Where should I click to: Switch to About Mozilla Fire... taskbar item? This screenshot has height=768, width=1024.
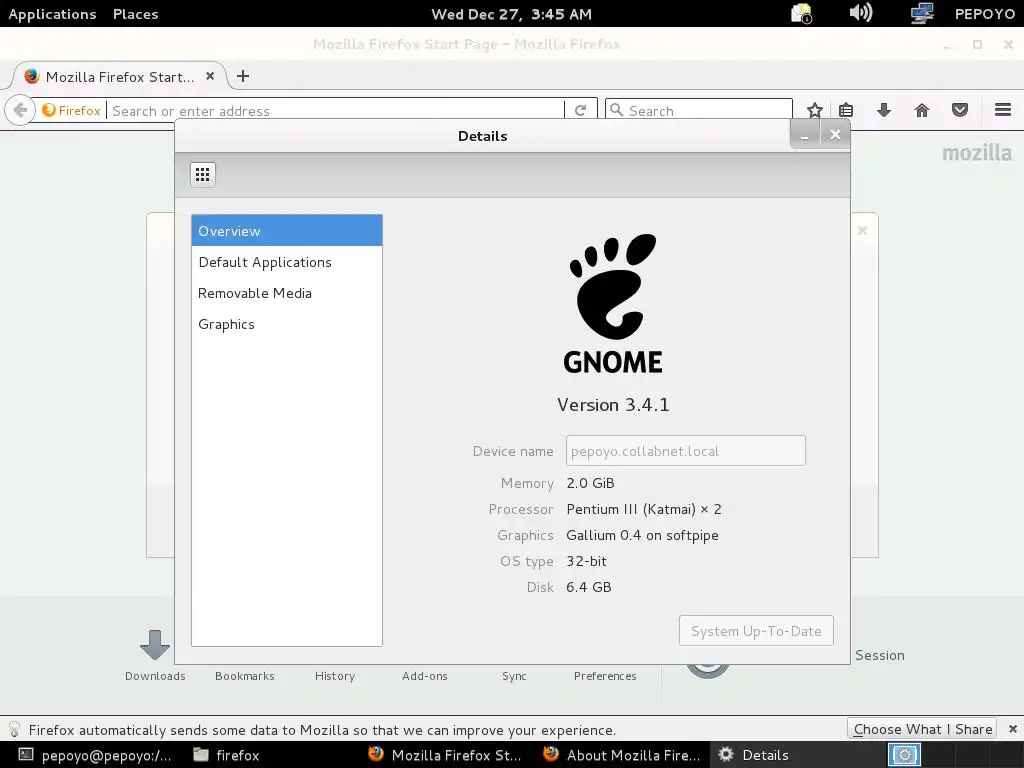(621, 755)
